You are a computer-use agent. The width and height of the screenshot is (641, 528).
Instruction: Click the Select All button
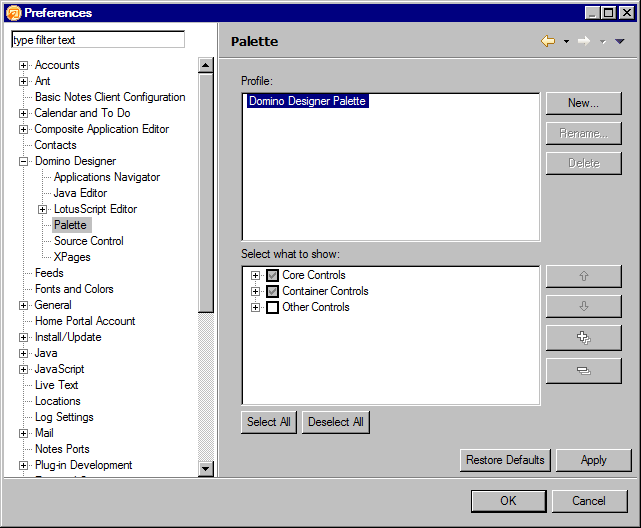click(x=269, y=422)
